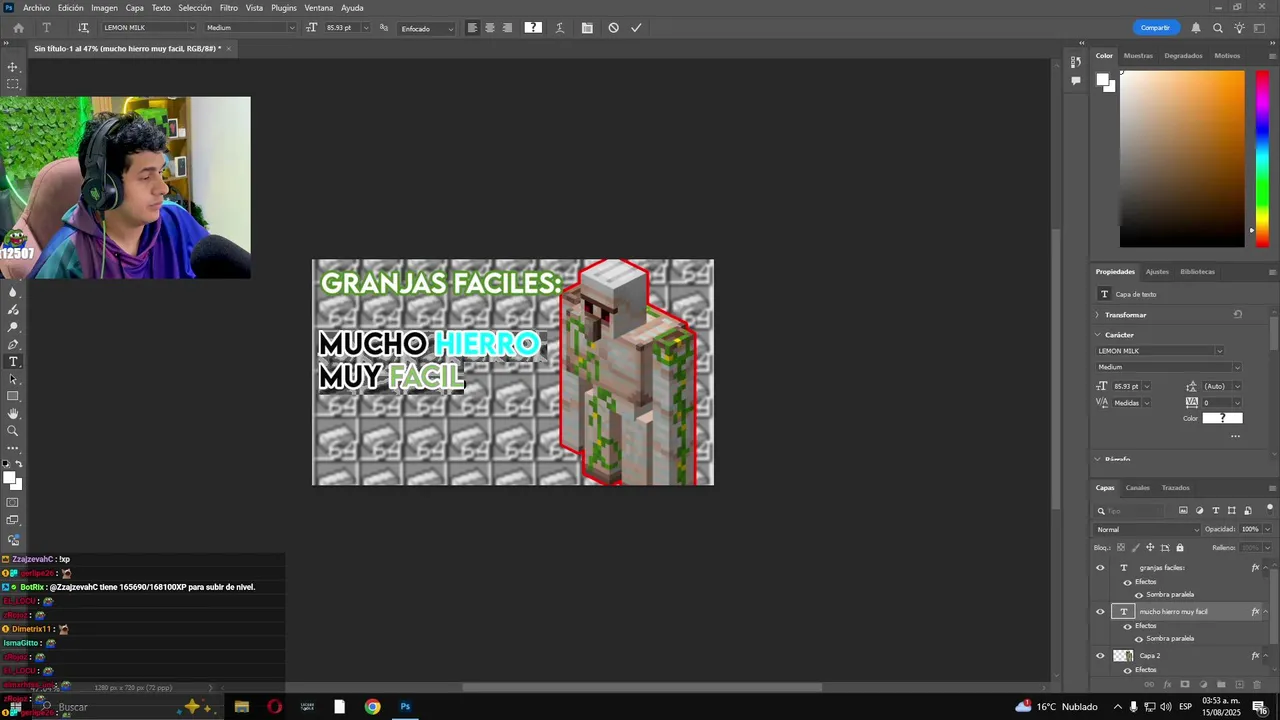Add new adjustment layer icon
1280x720 pixels.
[x=1203, y=685]
